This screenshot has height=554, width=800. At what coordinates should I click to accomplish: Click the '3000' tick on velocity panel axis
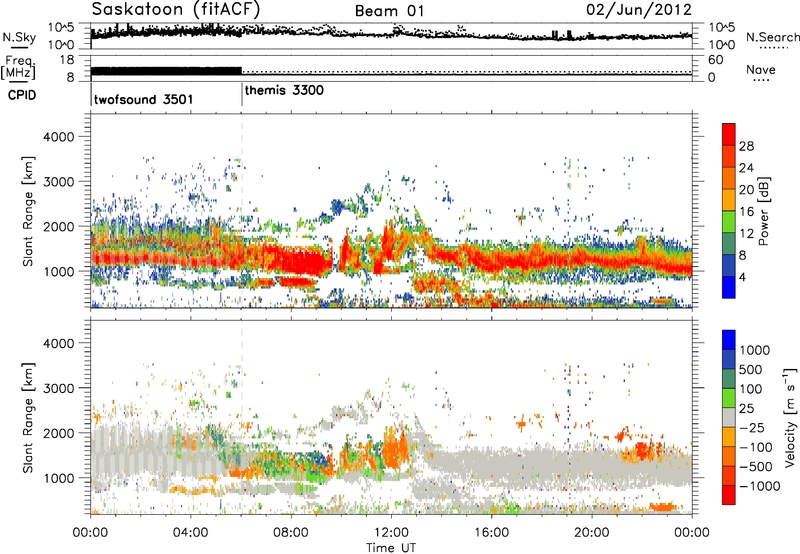[x=58, y=388]
